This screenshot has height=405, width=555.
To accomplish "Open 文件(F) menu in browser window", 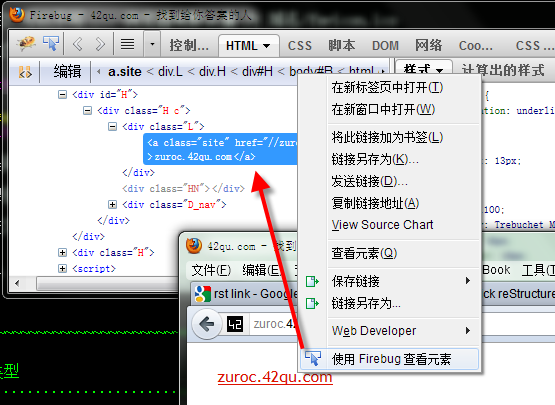I will coord(211,270).
